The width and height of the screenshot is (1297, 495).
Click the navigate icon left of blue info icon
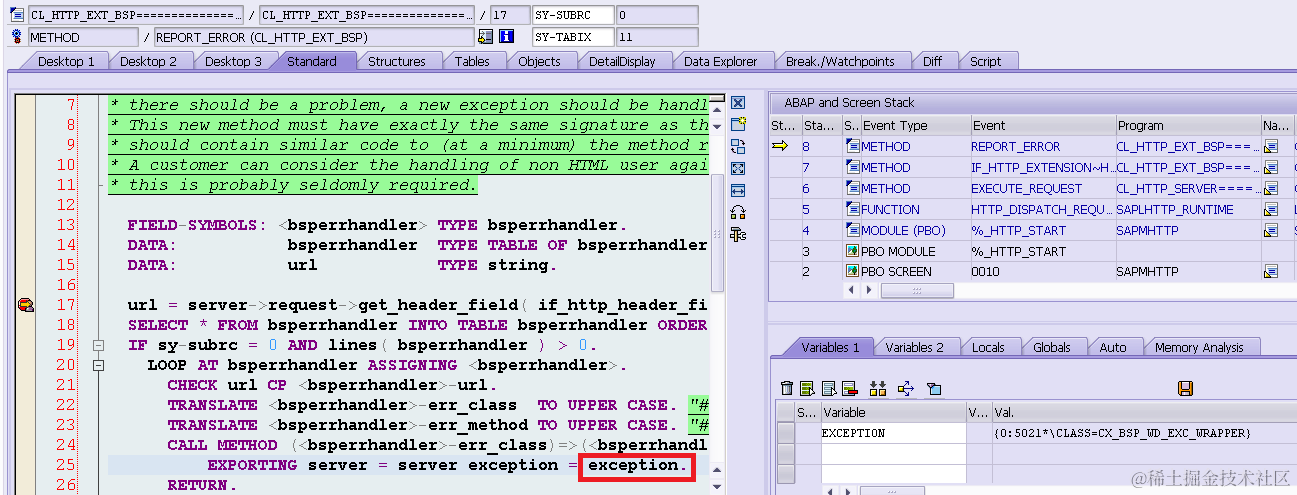point(485,37)
